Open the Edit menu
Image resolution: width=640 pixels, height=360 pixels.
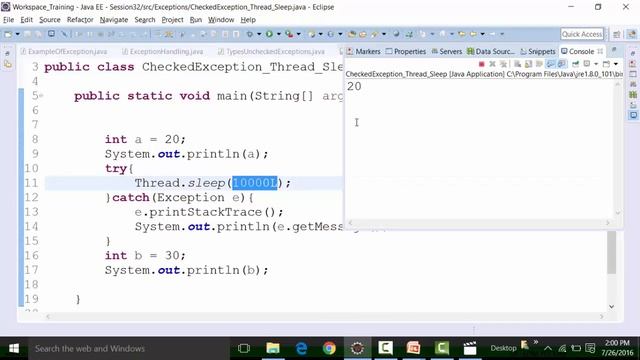tap(27, 20)
